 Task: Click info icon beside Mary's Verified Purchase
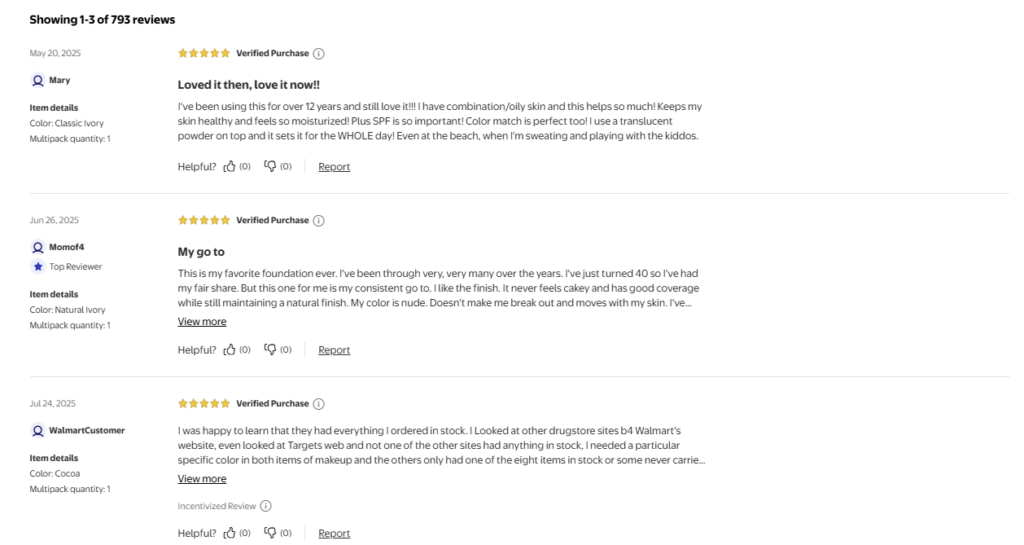point(319,53)
